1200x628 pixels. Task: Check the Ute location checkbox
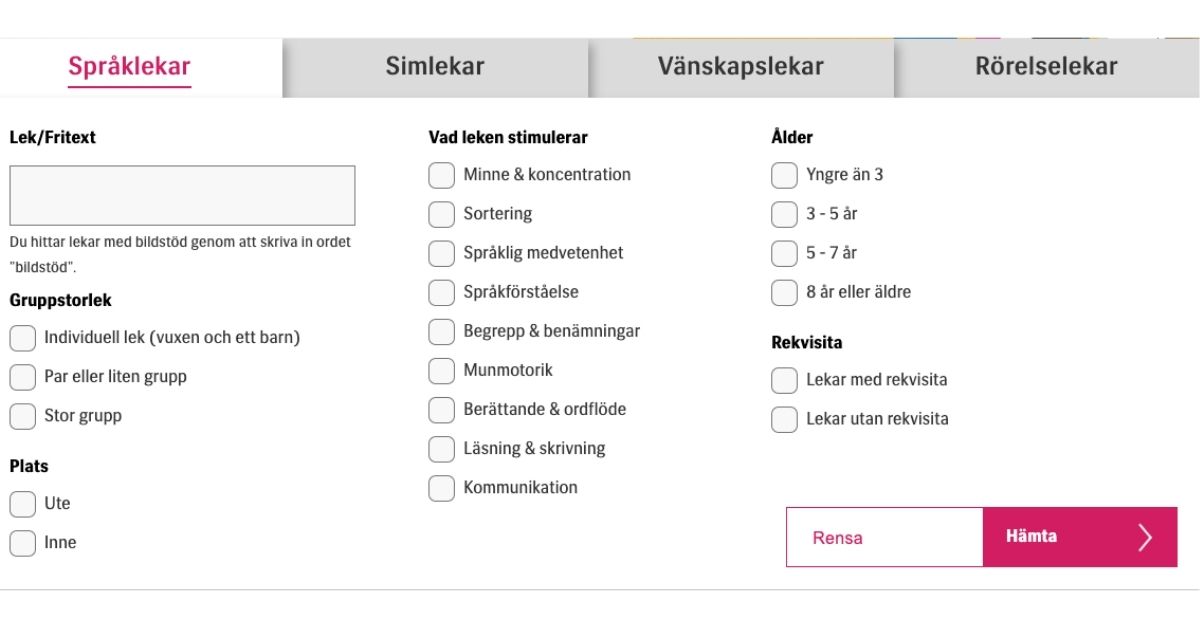23,504
